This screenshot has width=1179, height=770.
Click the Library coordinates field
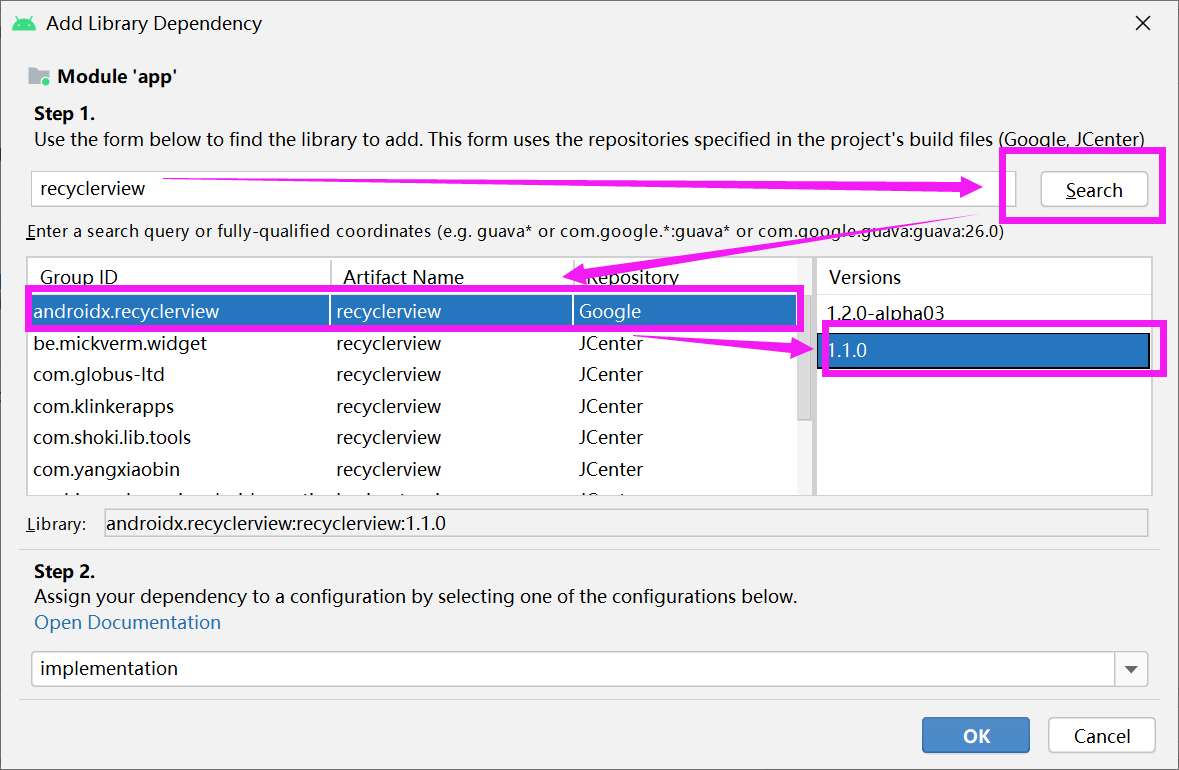(626, 523)
